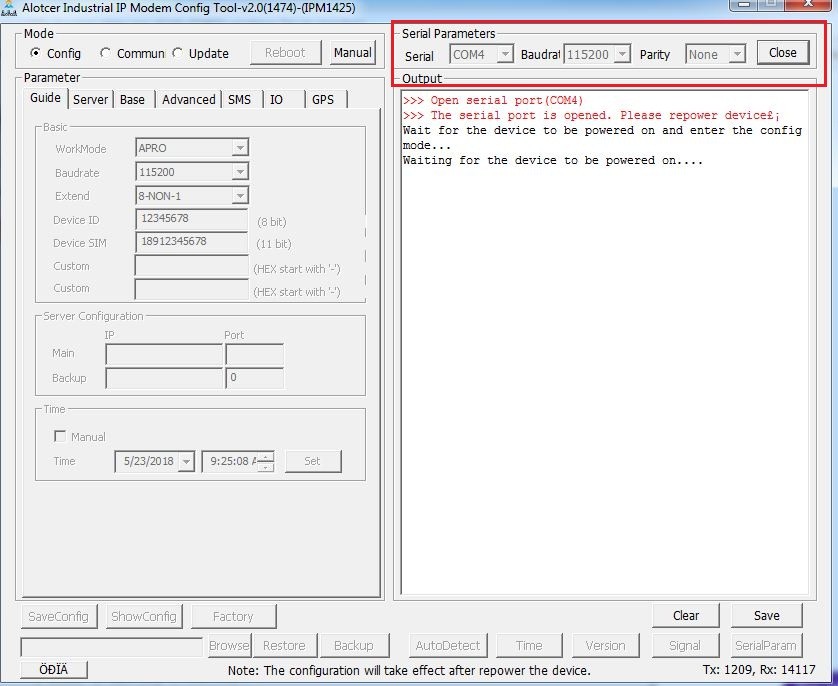Screen dimensions: 838x686
Task: Click the Alotcer app icon in title bar
Action: tap(9, 8)
